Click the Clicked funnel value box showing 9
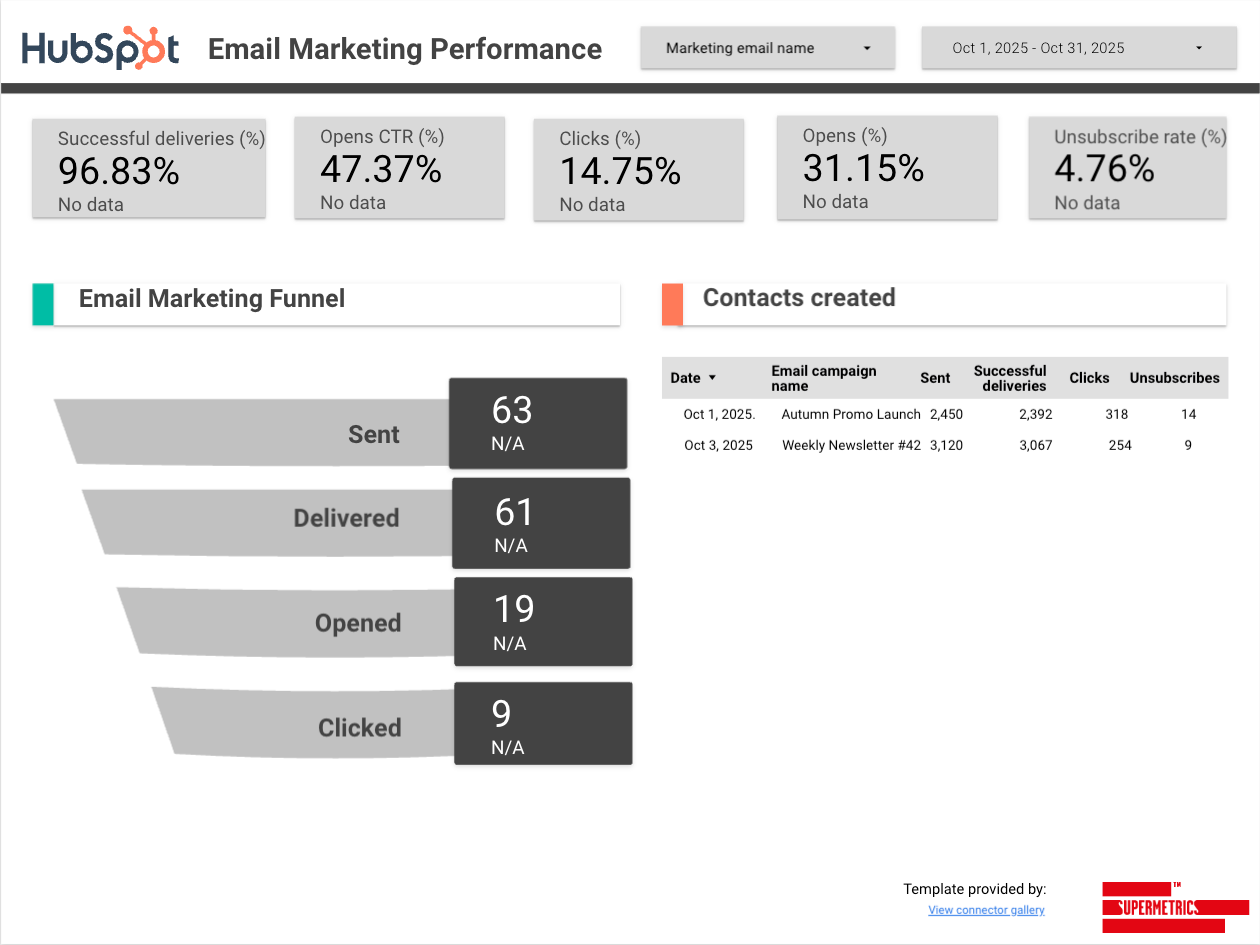Image resolution: width=1260 pixels, height=945 pixels. [543, 724]
